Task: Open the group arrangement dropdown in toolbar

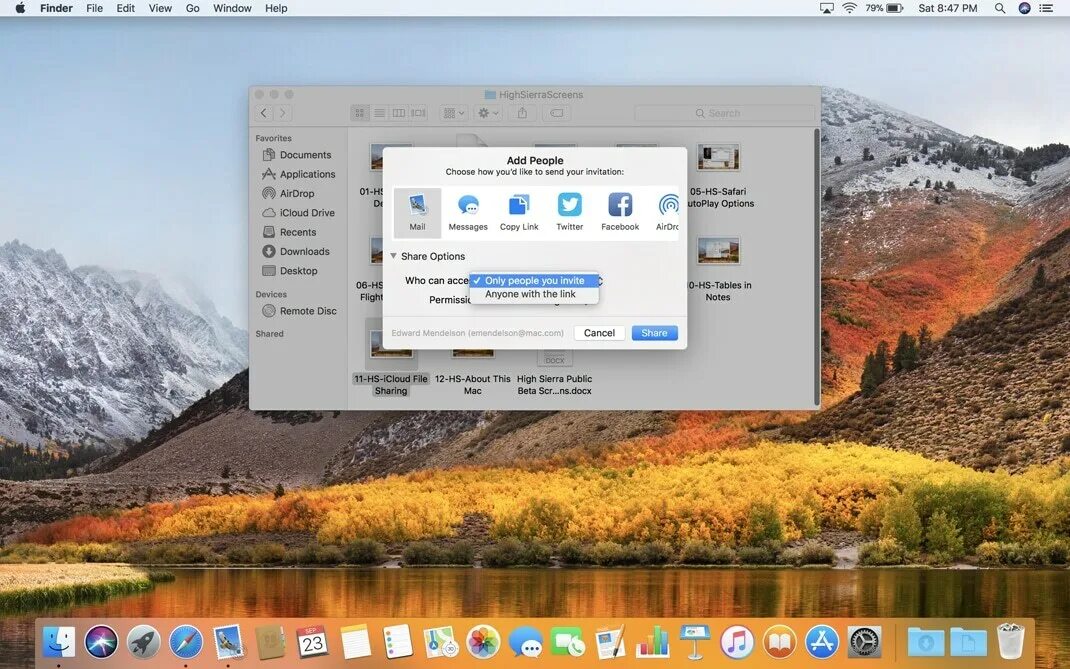Action: (x=452, y=113)
